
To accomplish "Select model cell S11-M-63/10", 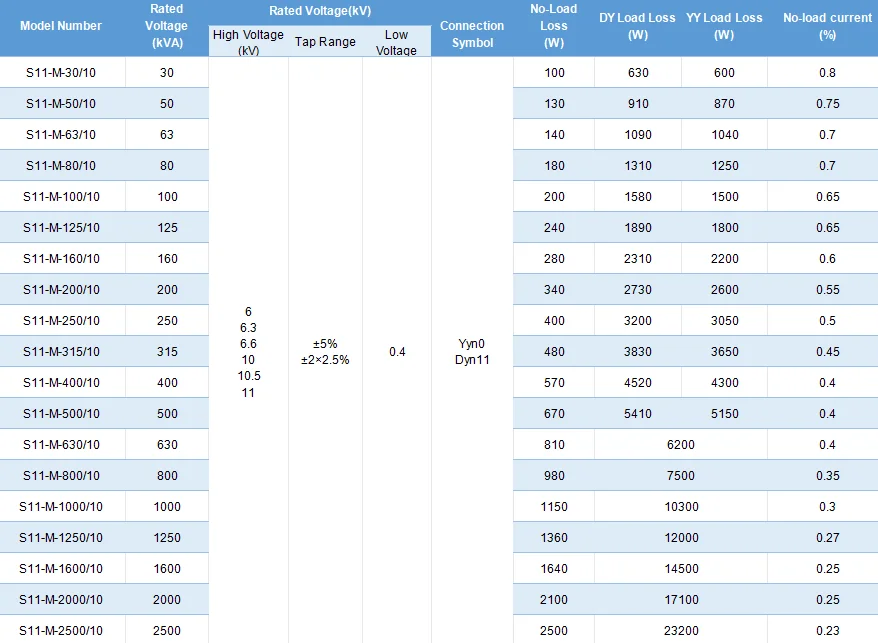I will [61, 135].
